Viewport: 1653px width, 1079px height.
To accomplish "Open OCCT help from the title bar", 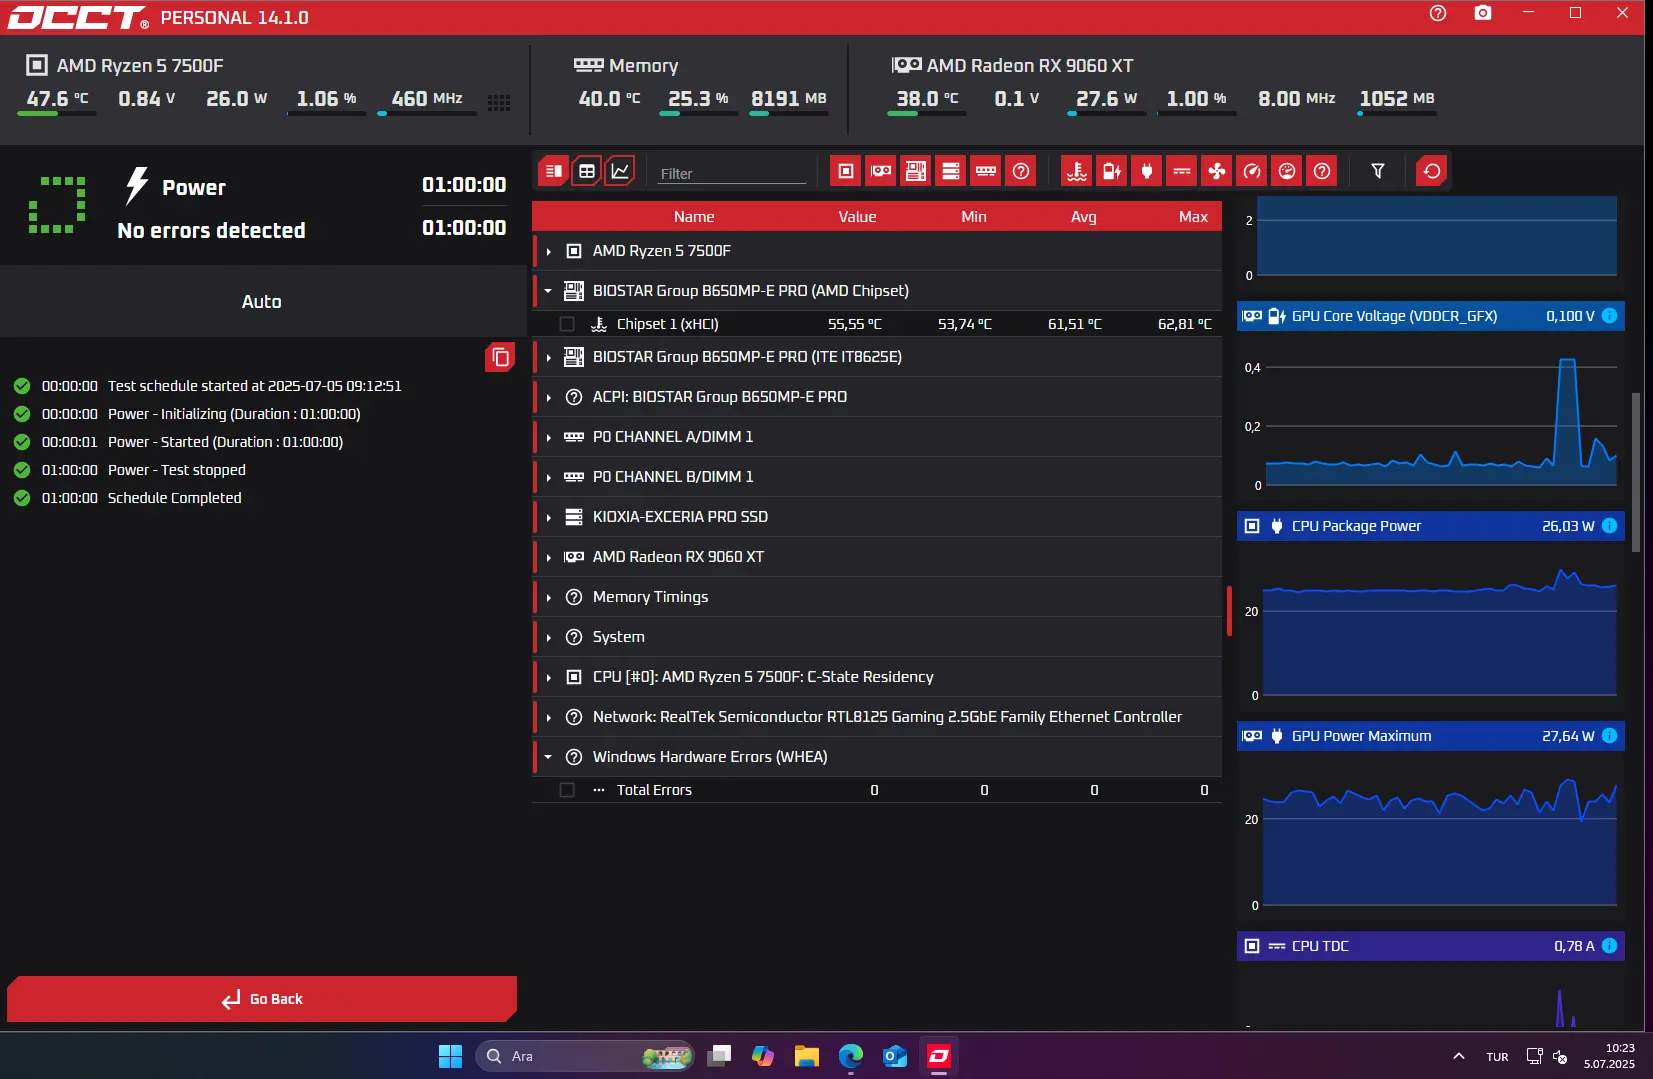I will pos(1438,13).
